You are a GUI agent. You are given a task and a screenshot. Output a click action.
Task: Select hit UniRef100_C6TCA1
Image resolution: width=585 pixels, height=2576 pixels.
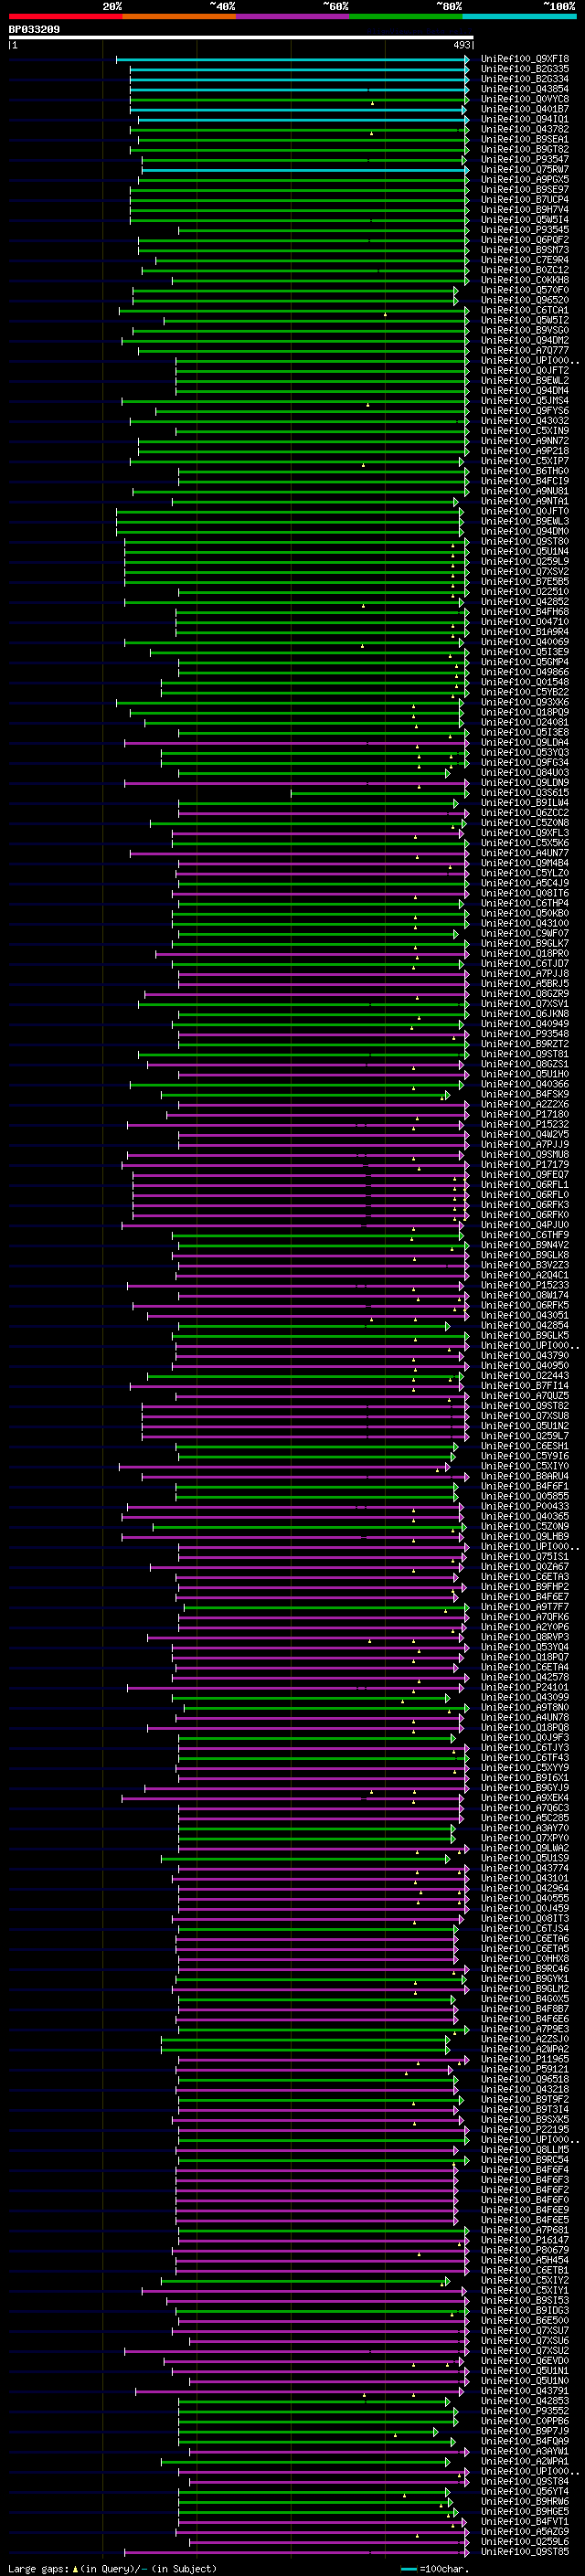coord(525,310)
